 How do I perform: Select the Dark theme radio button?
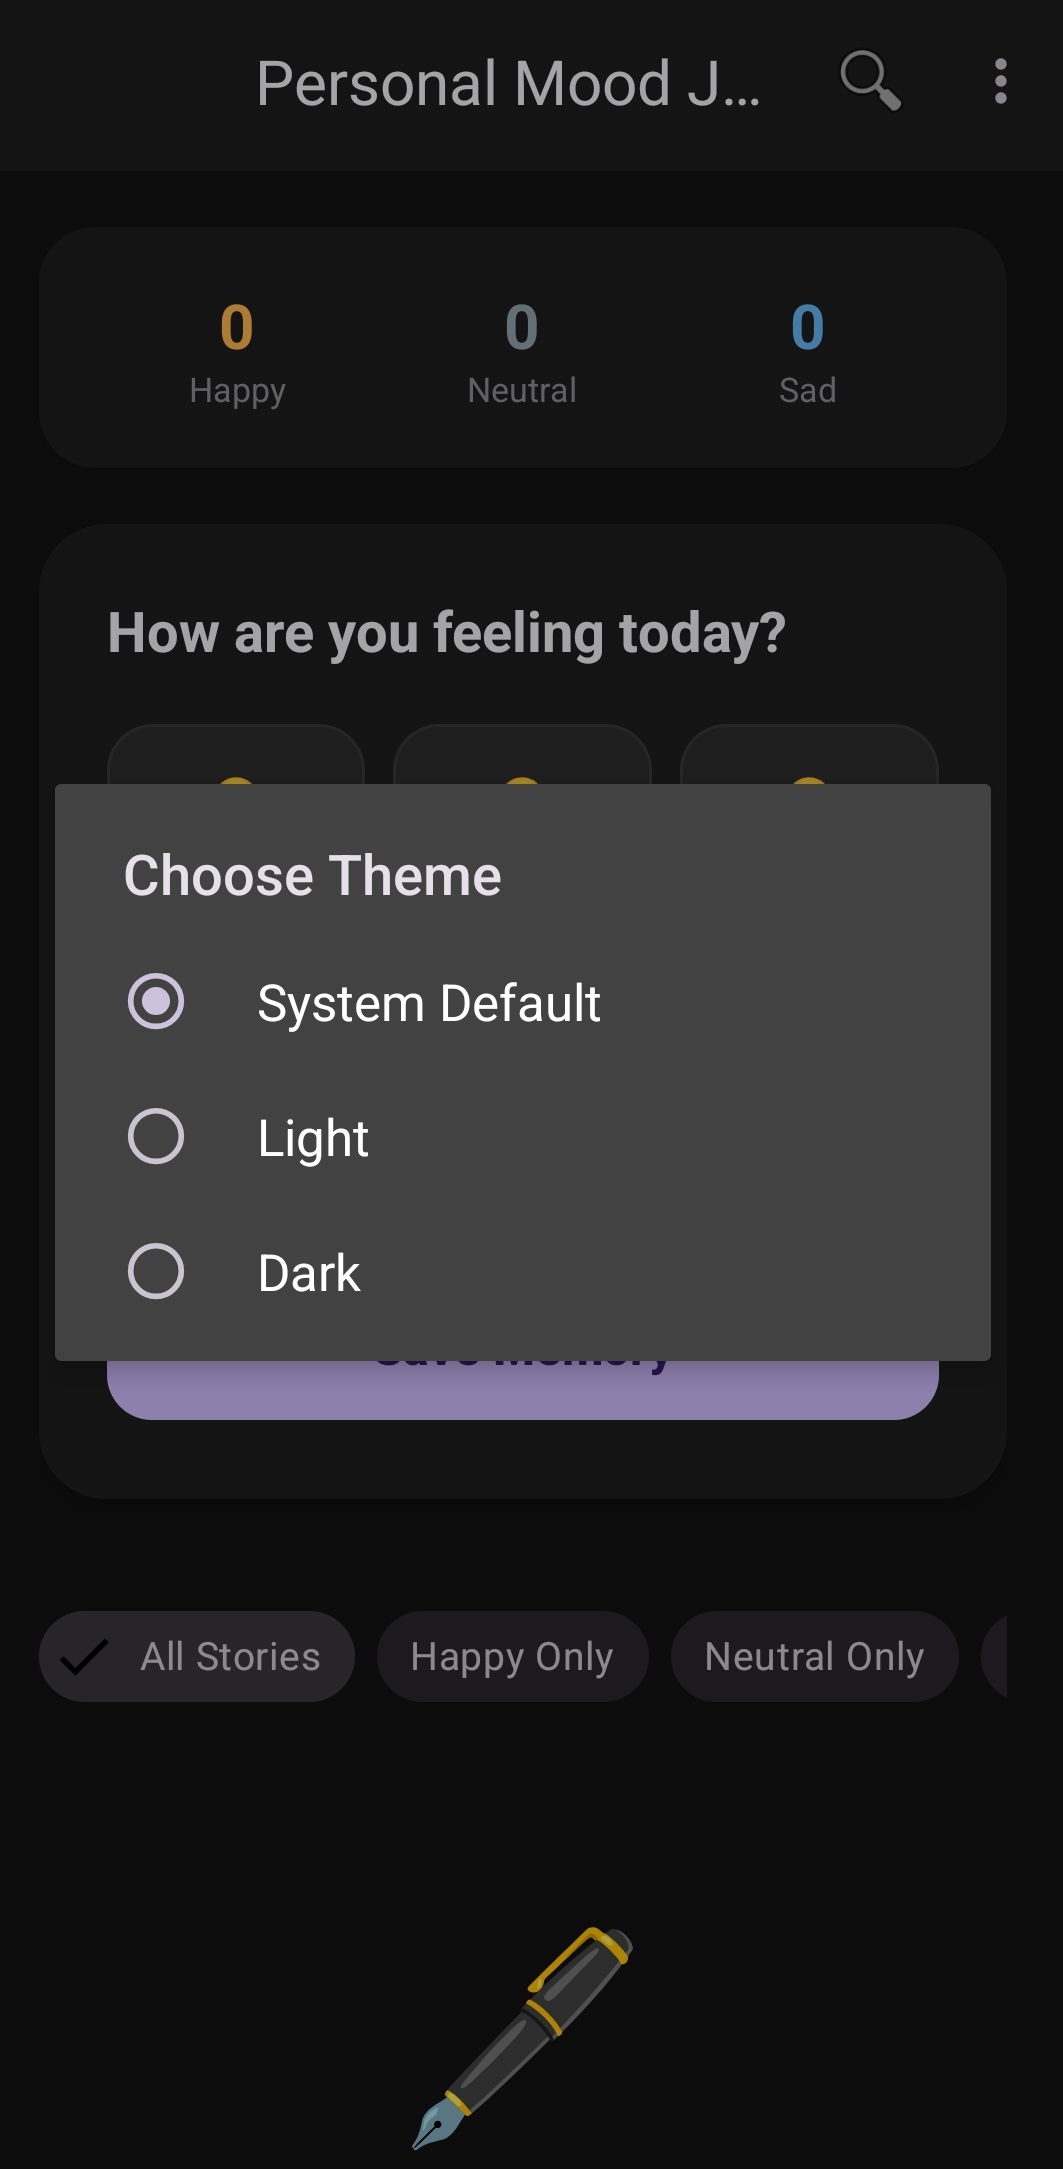coord(156,1271)
